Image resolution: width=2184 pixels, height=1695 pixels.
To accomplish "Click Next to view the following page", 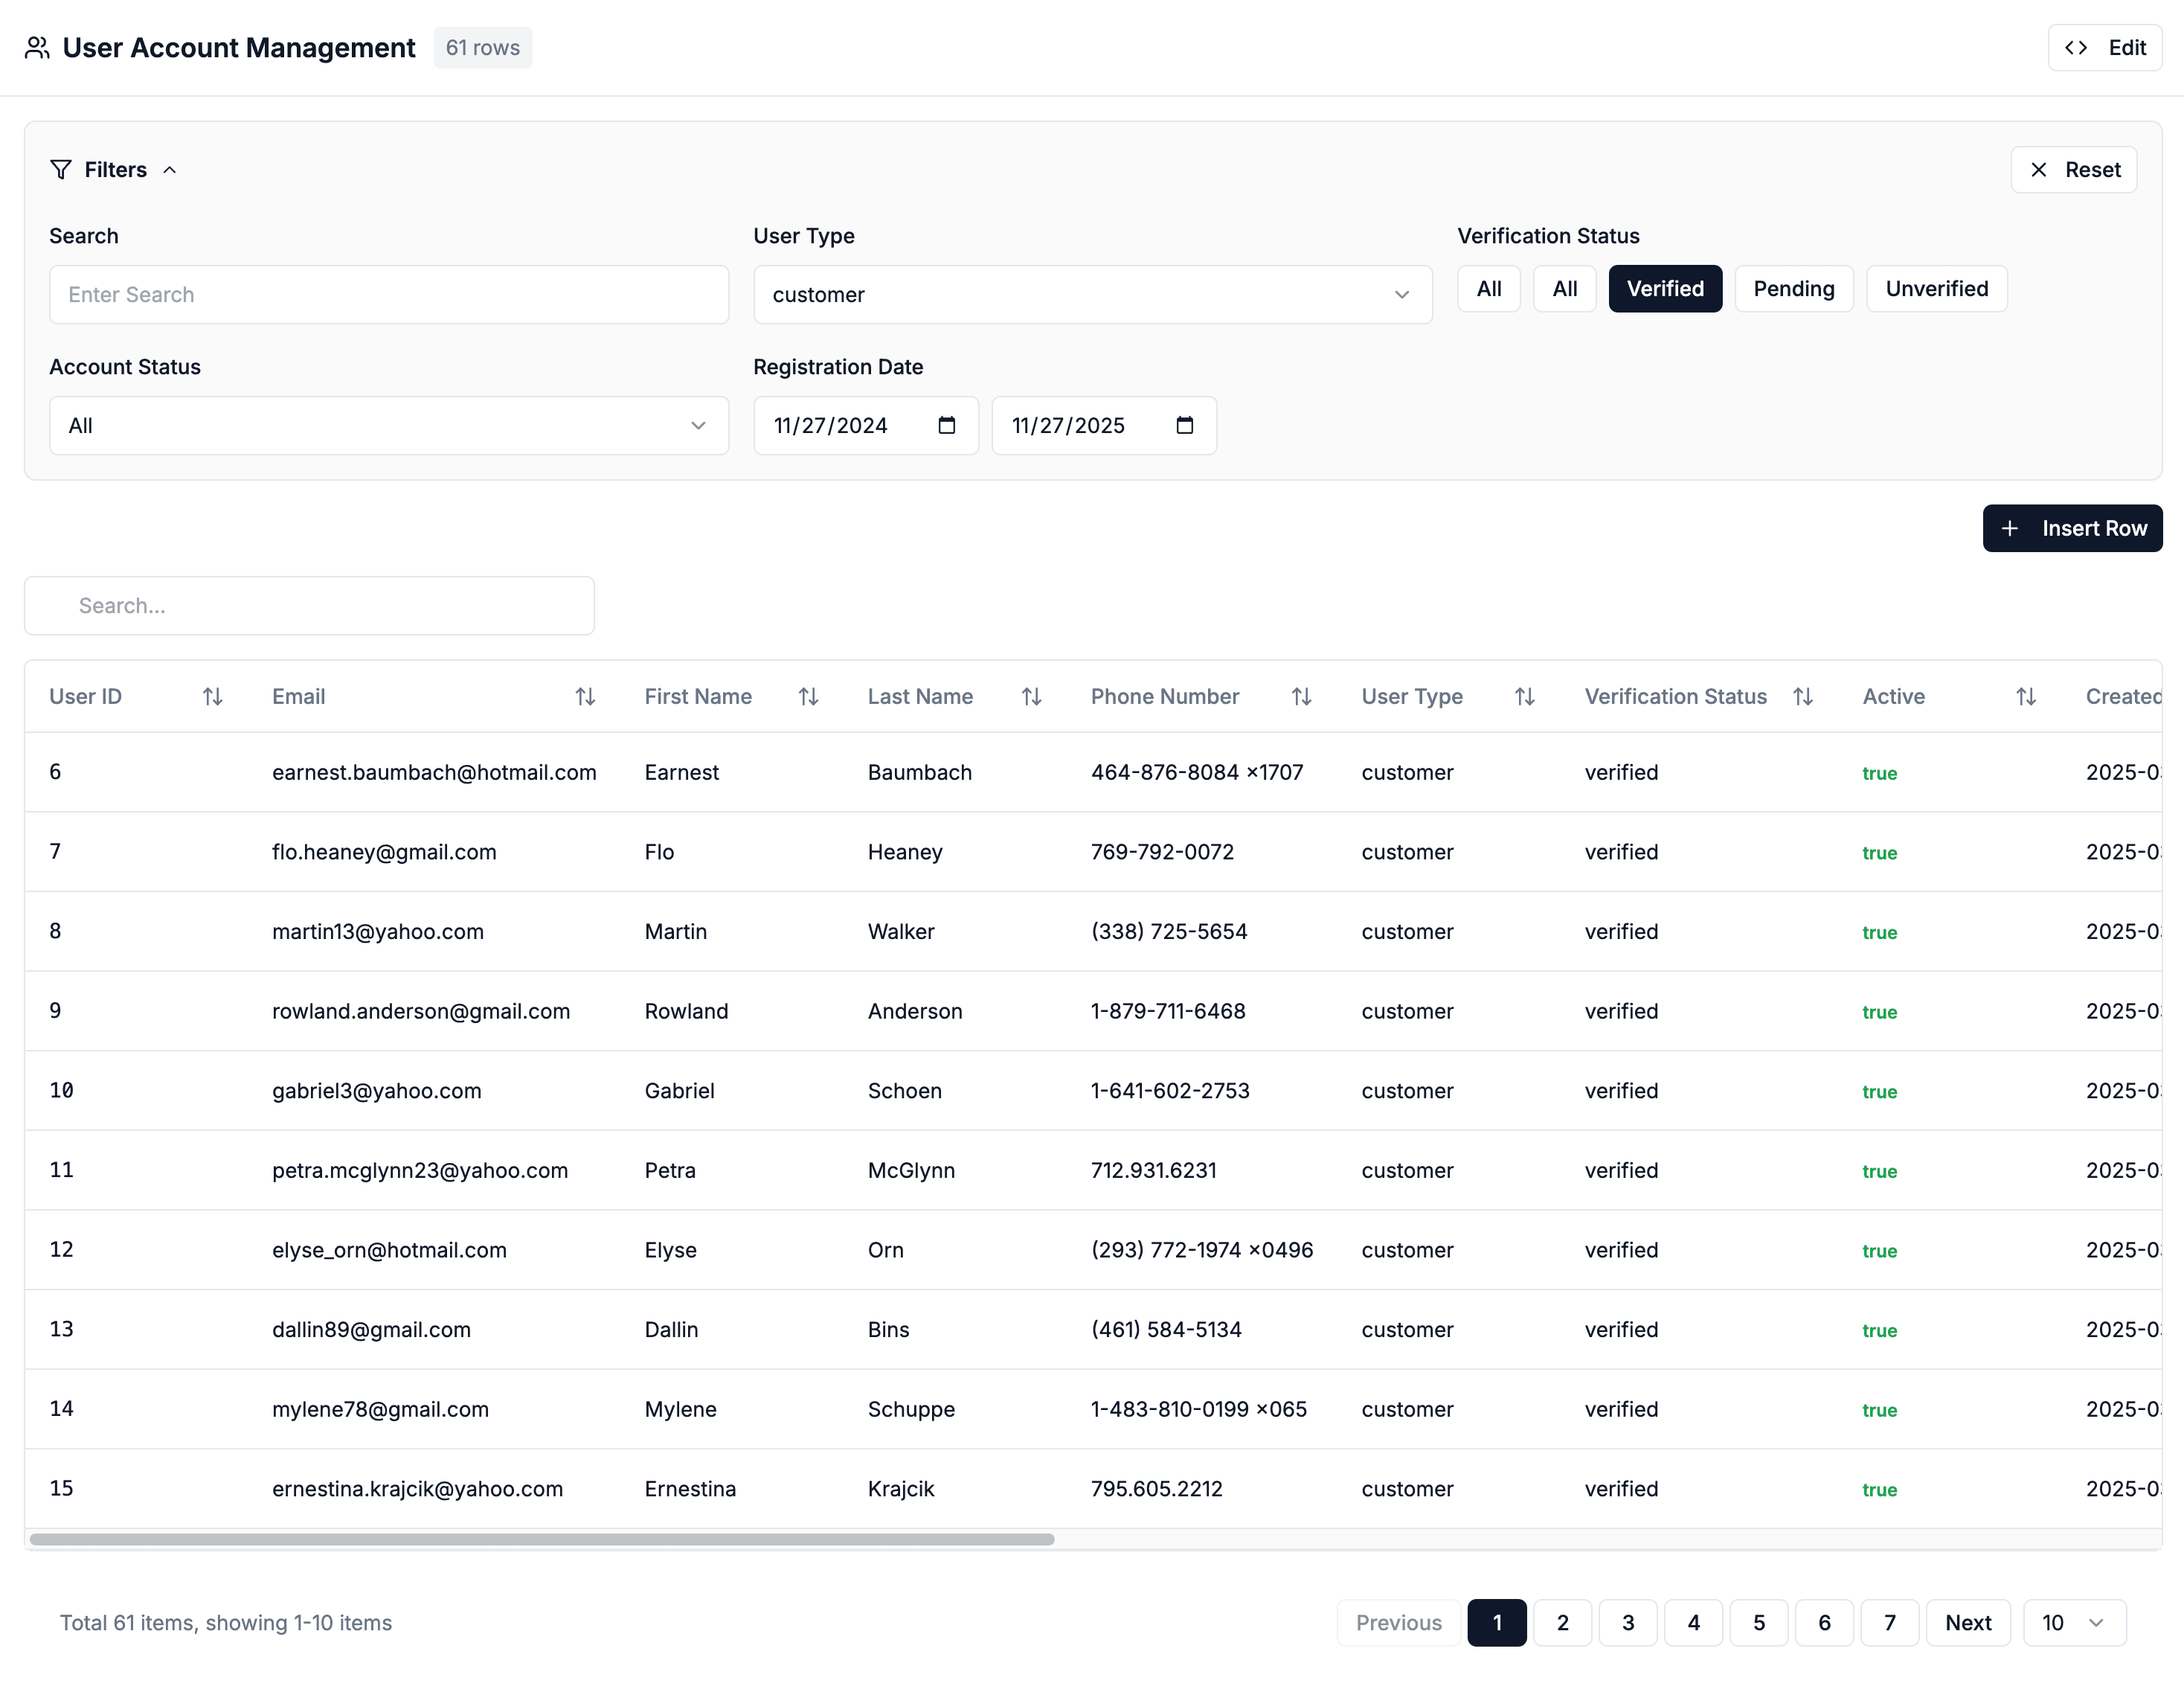I will point(1968,1623).
